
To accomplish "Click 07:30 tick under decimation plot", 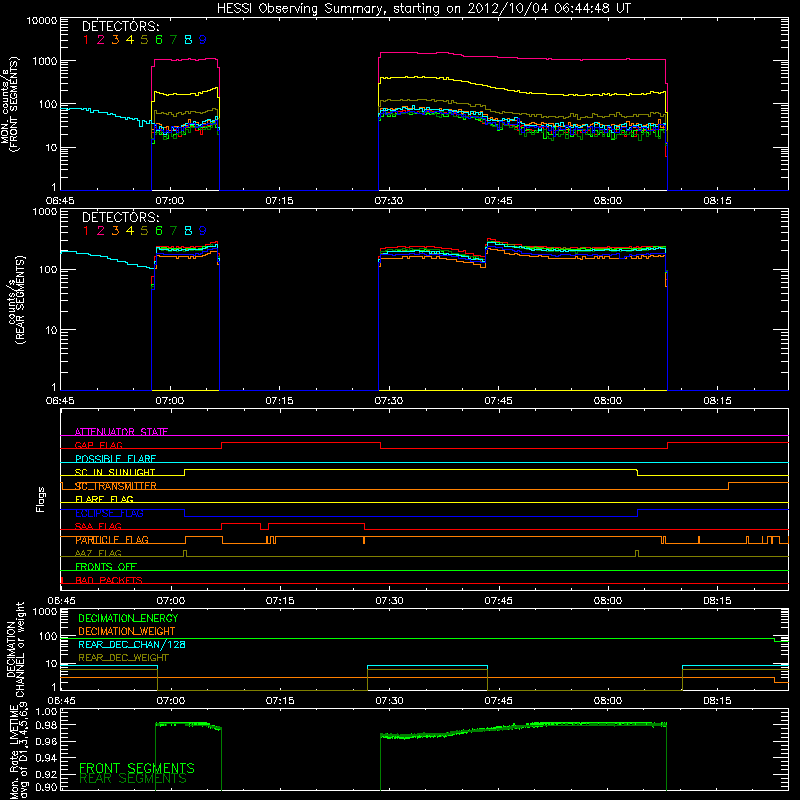I will [x=389, y=701].
